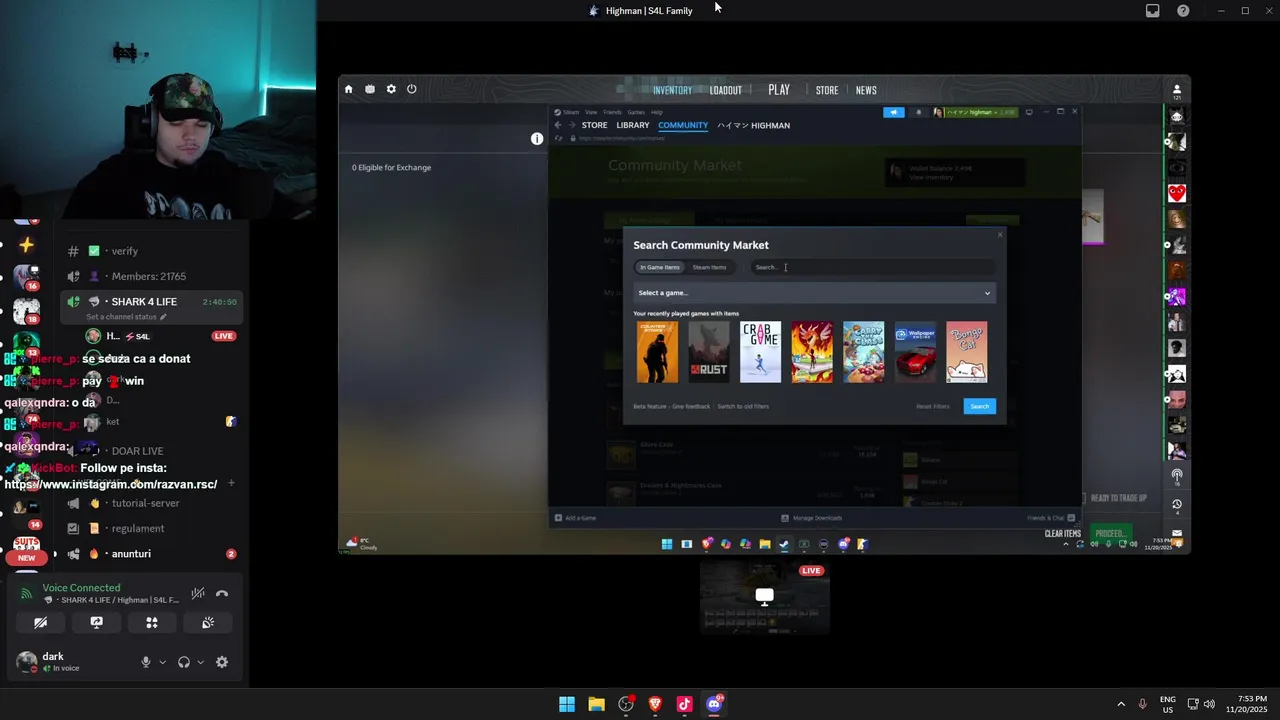
Task: Open NEWS tab in CS2 menu
Action: coord(866,90)
